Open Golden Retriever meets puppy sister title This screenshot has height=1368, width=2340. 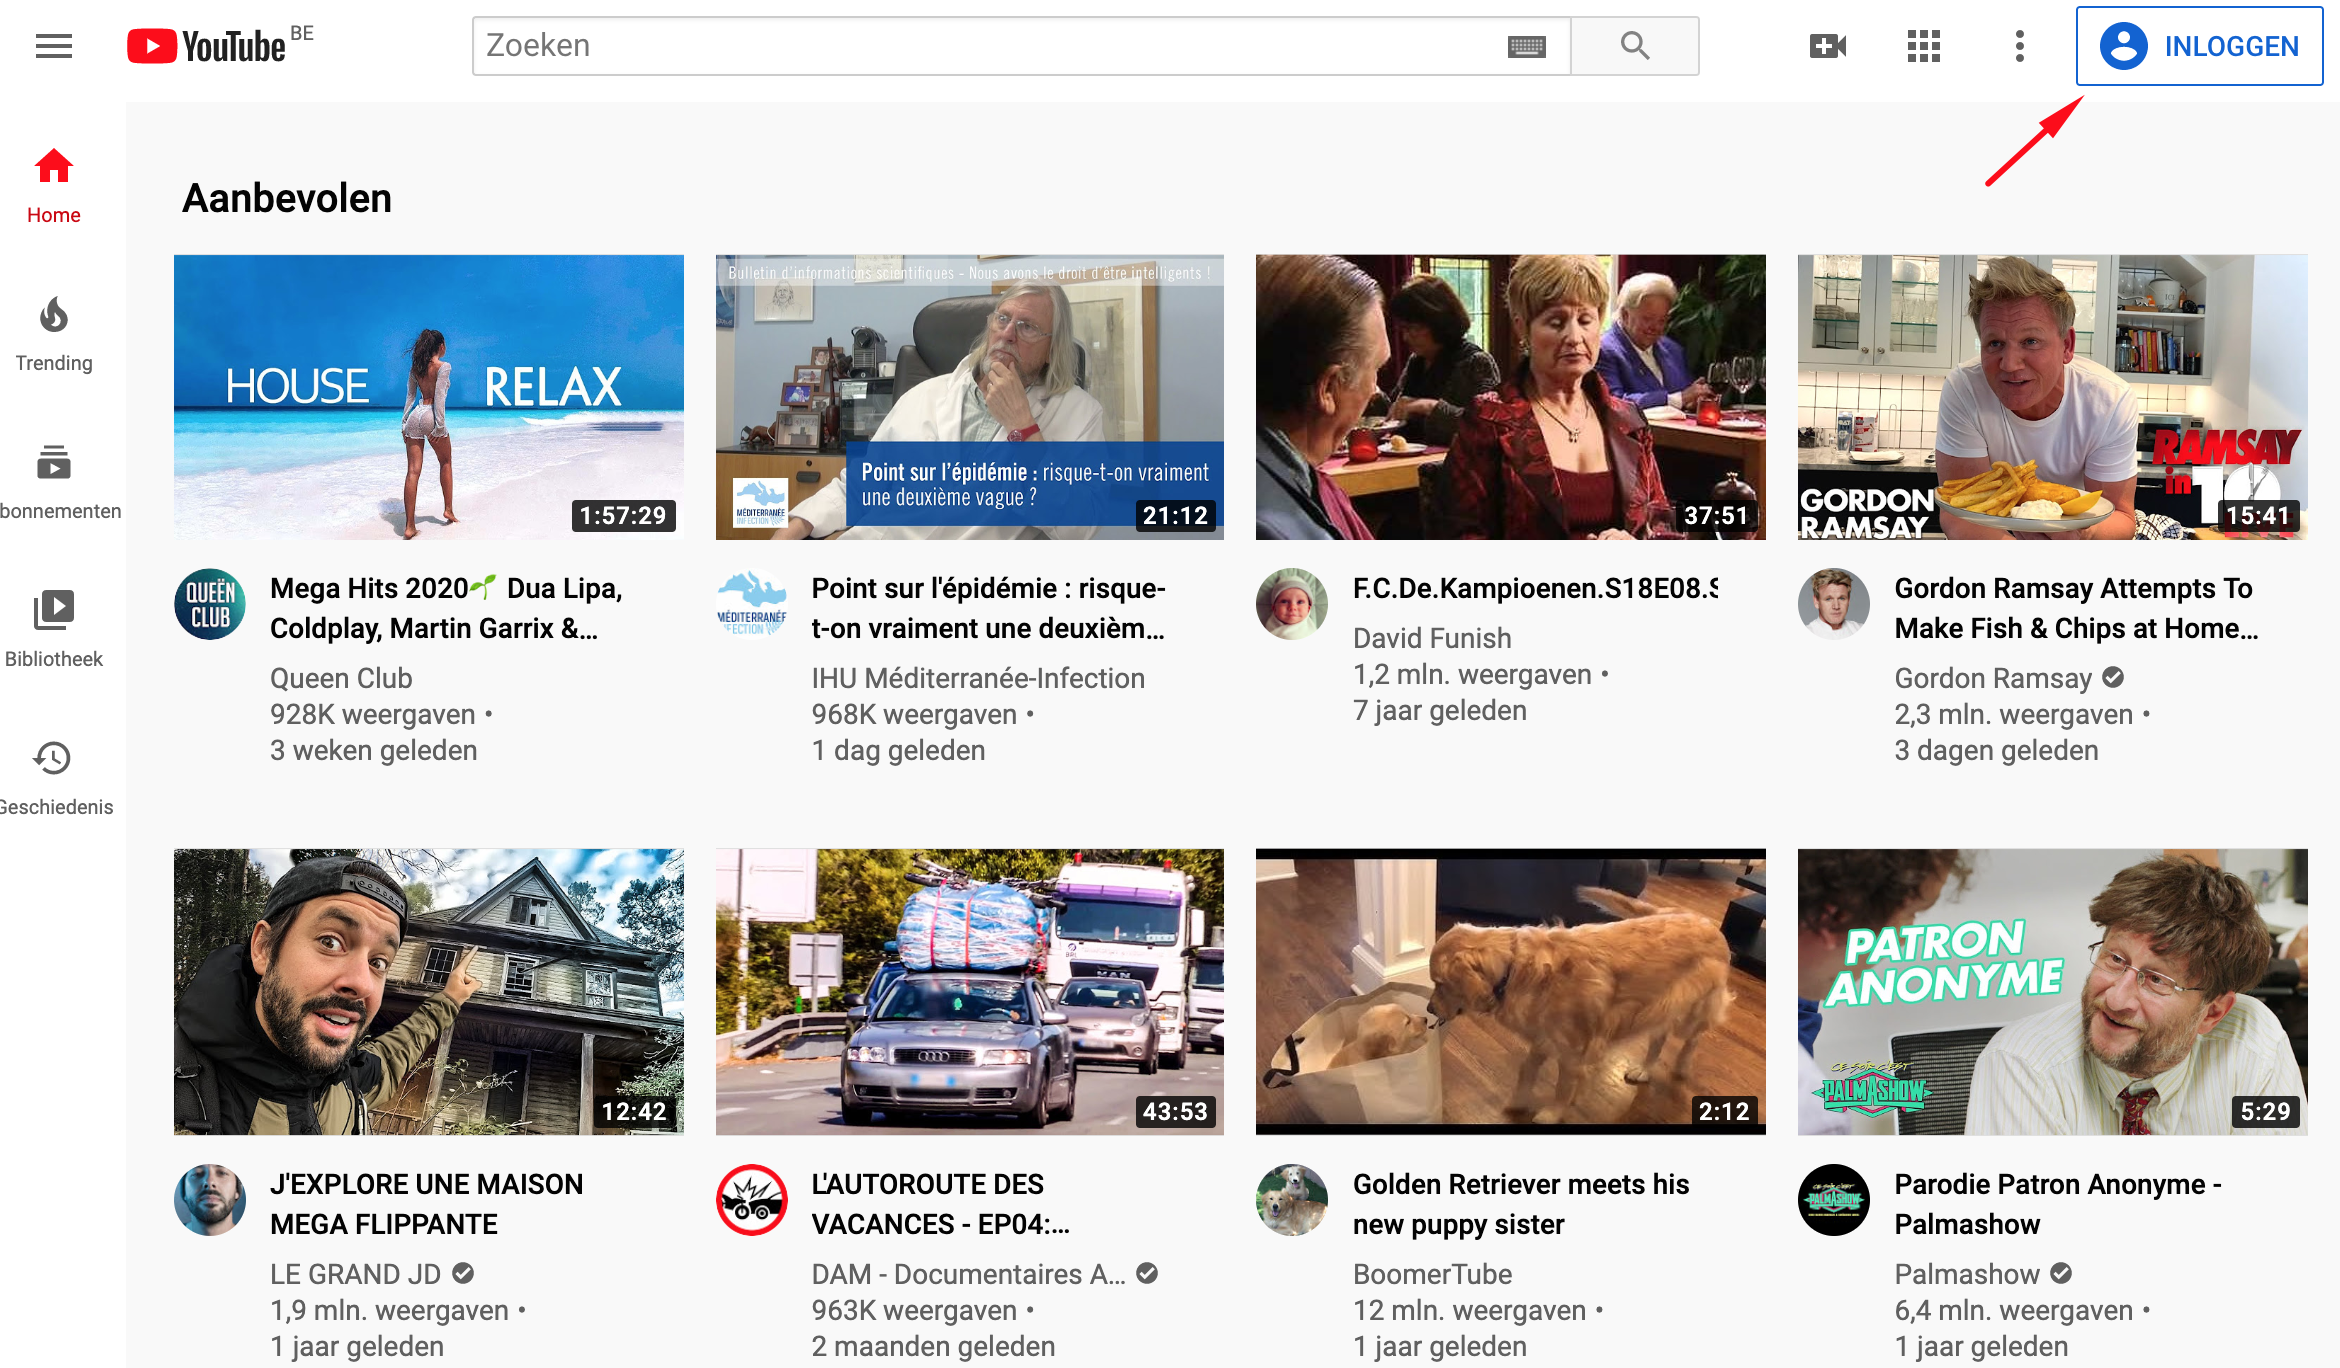pyautogui.click(x=1521, y=1204)
